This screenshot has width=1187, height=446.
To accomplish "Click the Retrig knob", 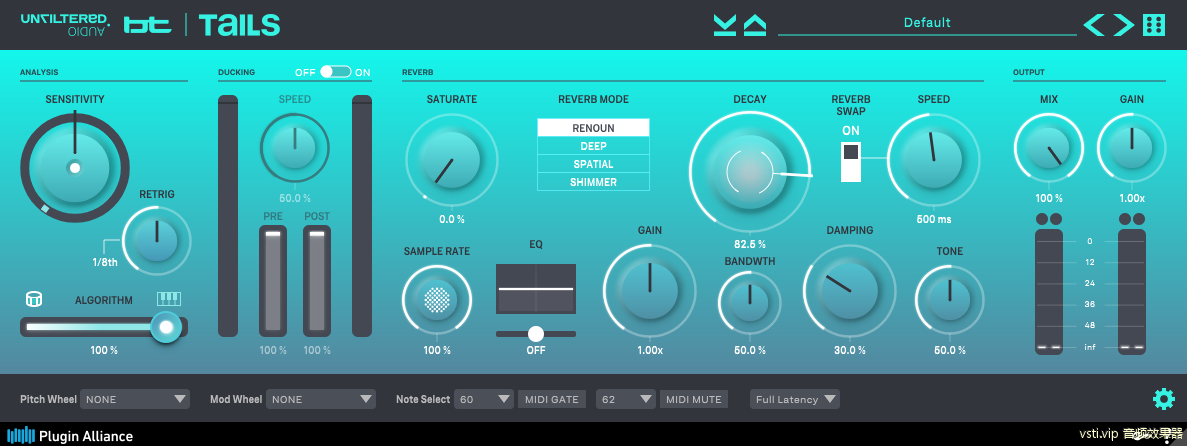I will [157, 240].
